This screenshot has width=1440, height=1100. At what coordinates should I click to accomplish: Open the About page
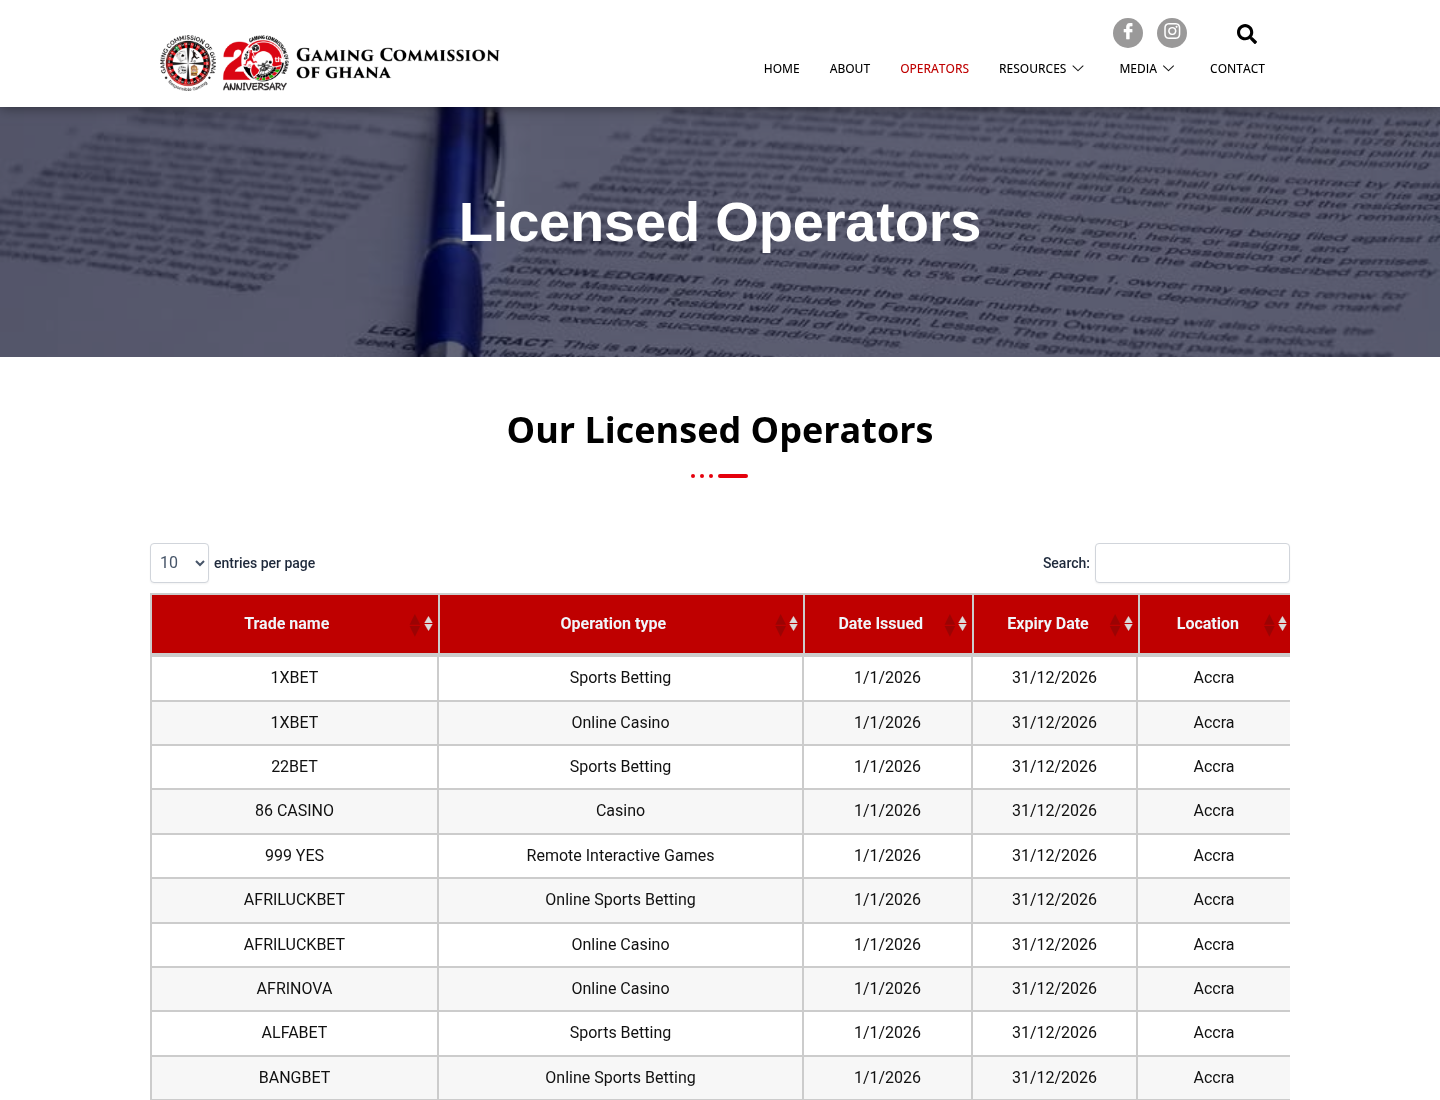(849, 69)
